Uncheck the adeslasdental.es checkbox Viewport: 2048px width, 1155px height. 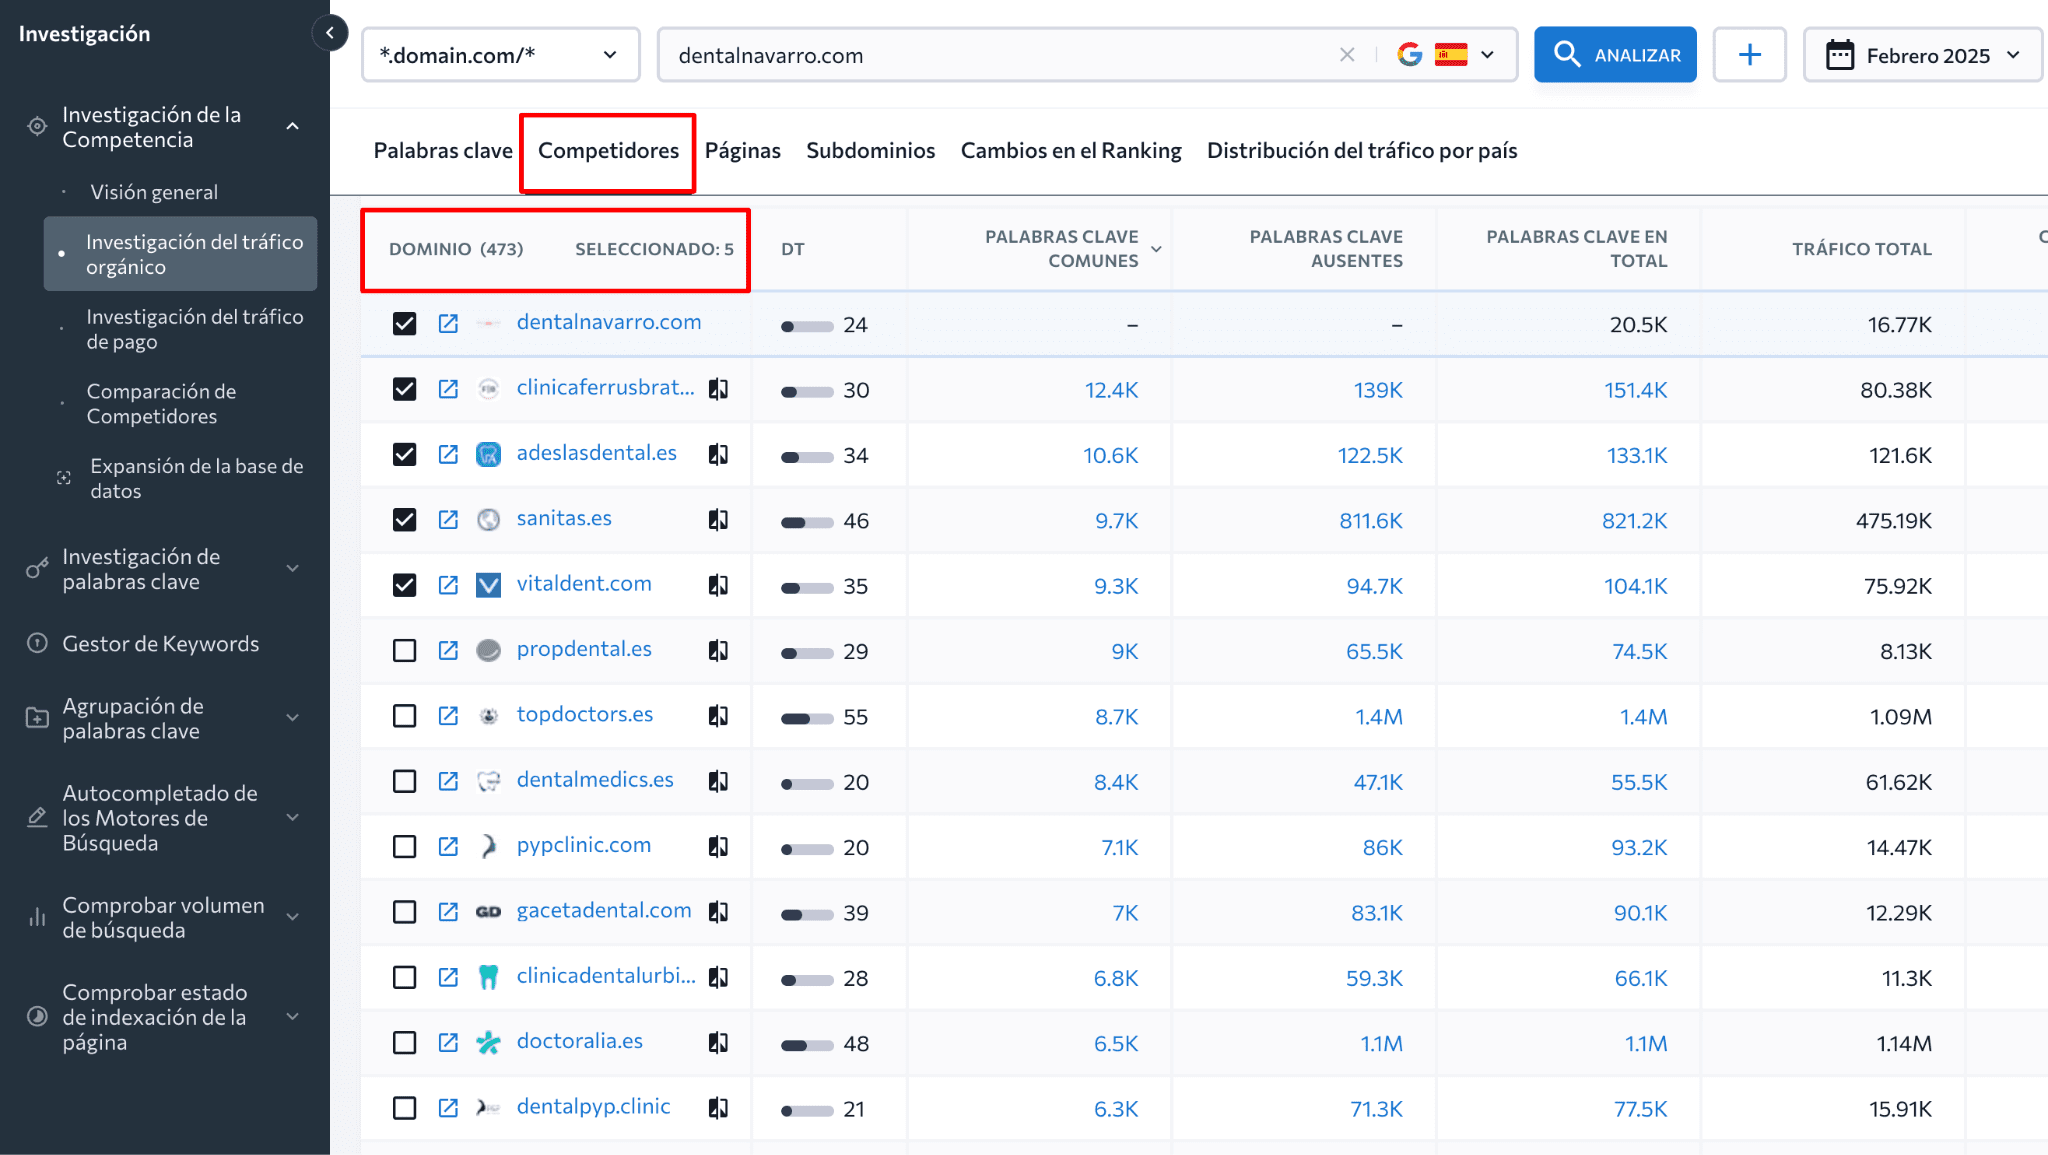point(404,454)
